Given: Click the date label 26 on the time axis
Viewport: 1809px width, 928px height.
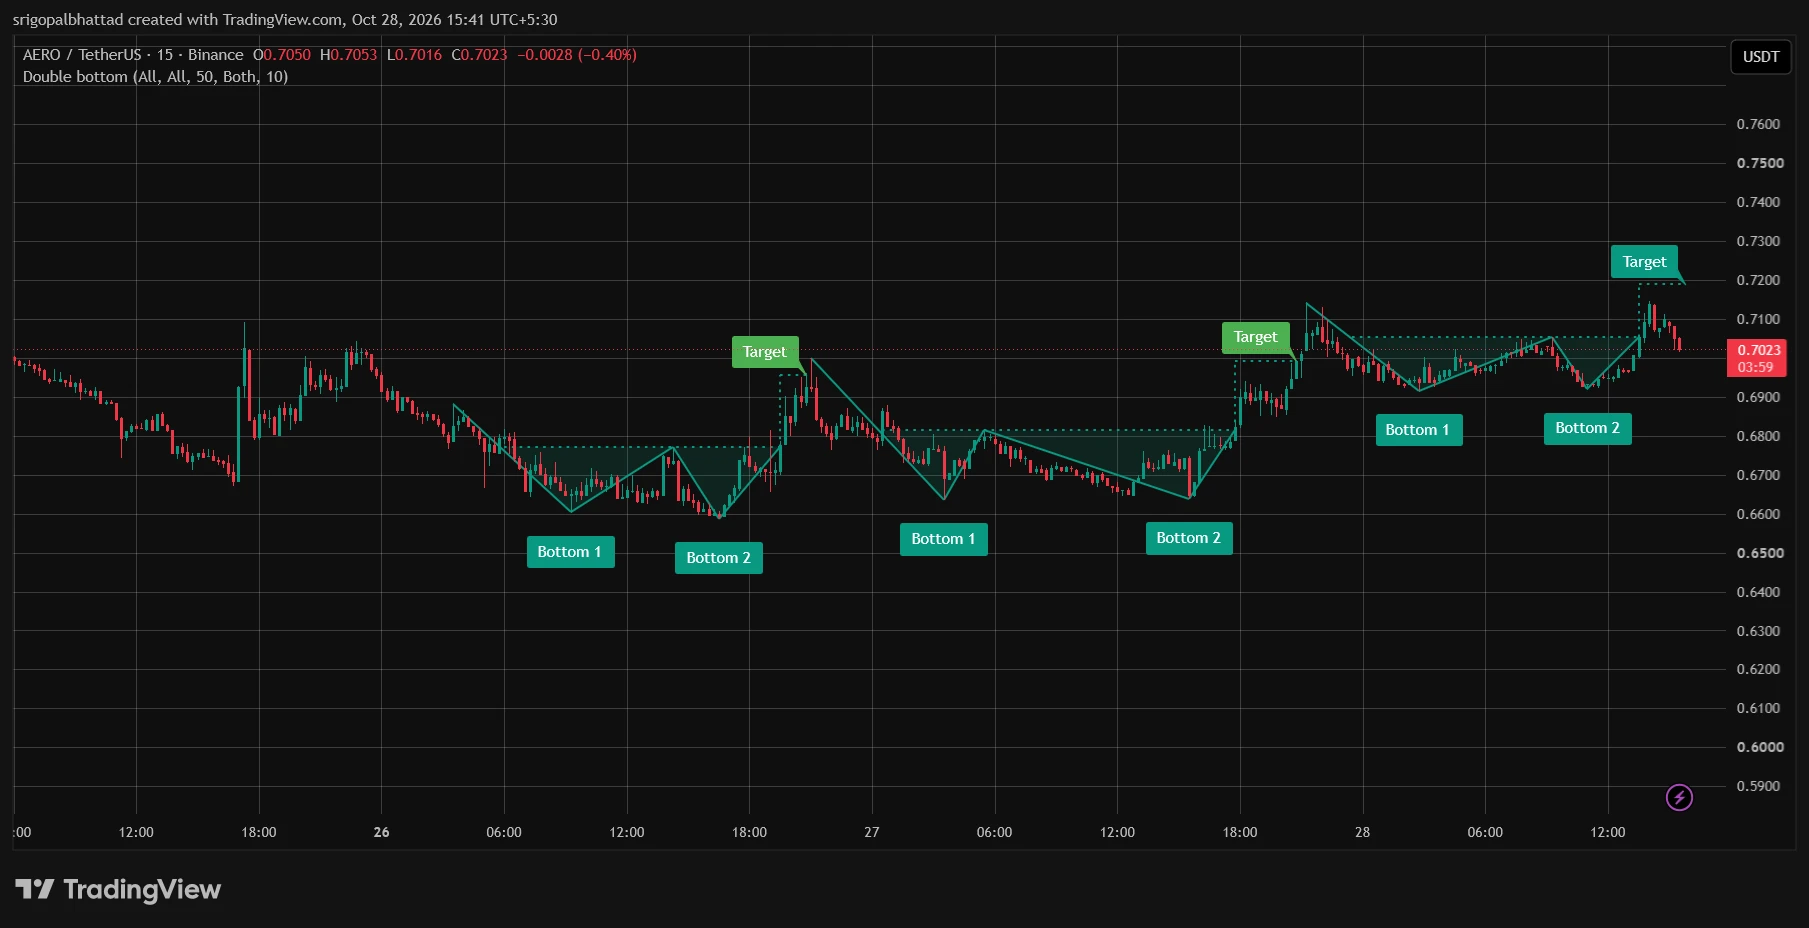Looking at the screenshot, I should click(381, 832).
